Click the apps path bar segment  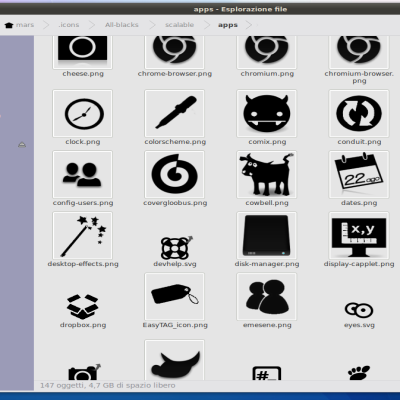(x=228, y=25)
